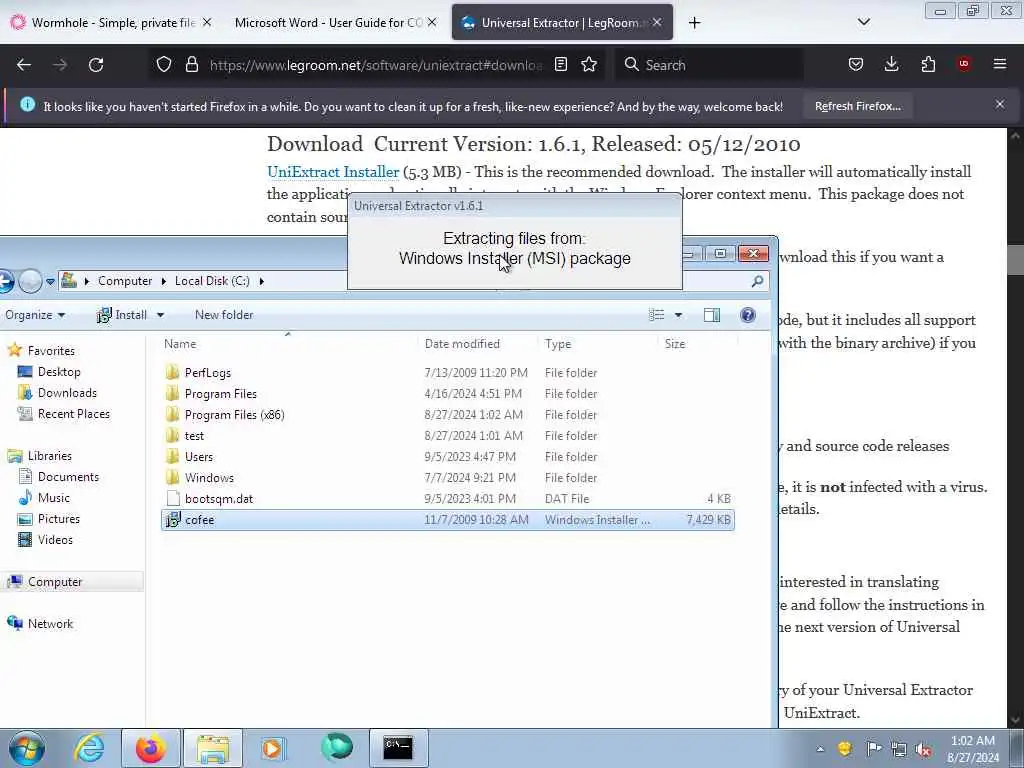Select the bootsqm.dat file

coord(447,498)
